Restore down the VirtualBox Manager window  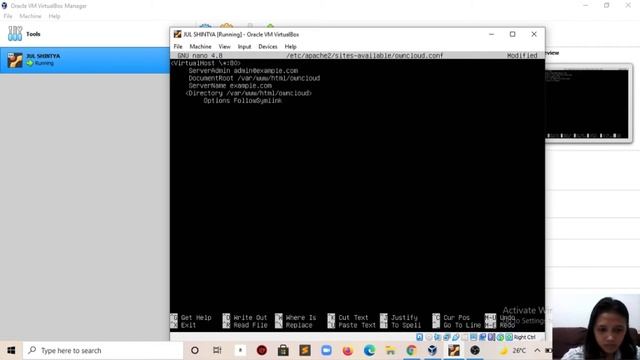[x=607, y=5]
